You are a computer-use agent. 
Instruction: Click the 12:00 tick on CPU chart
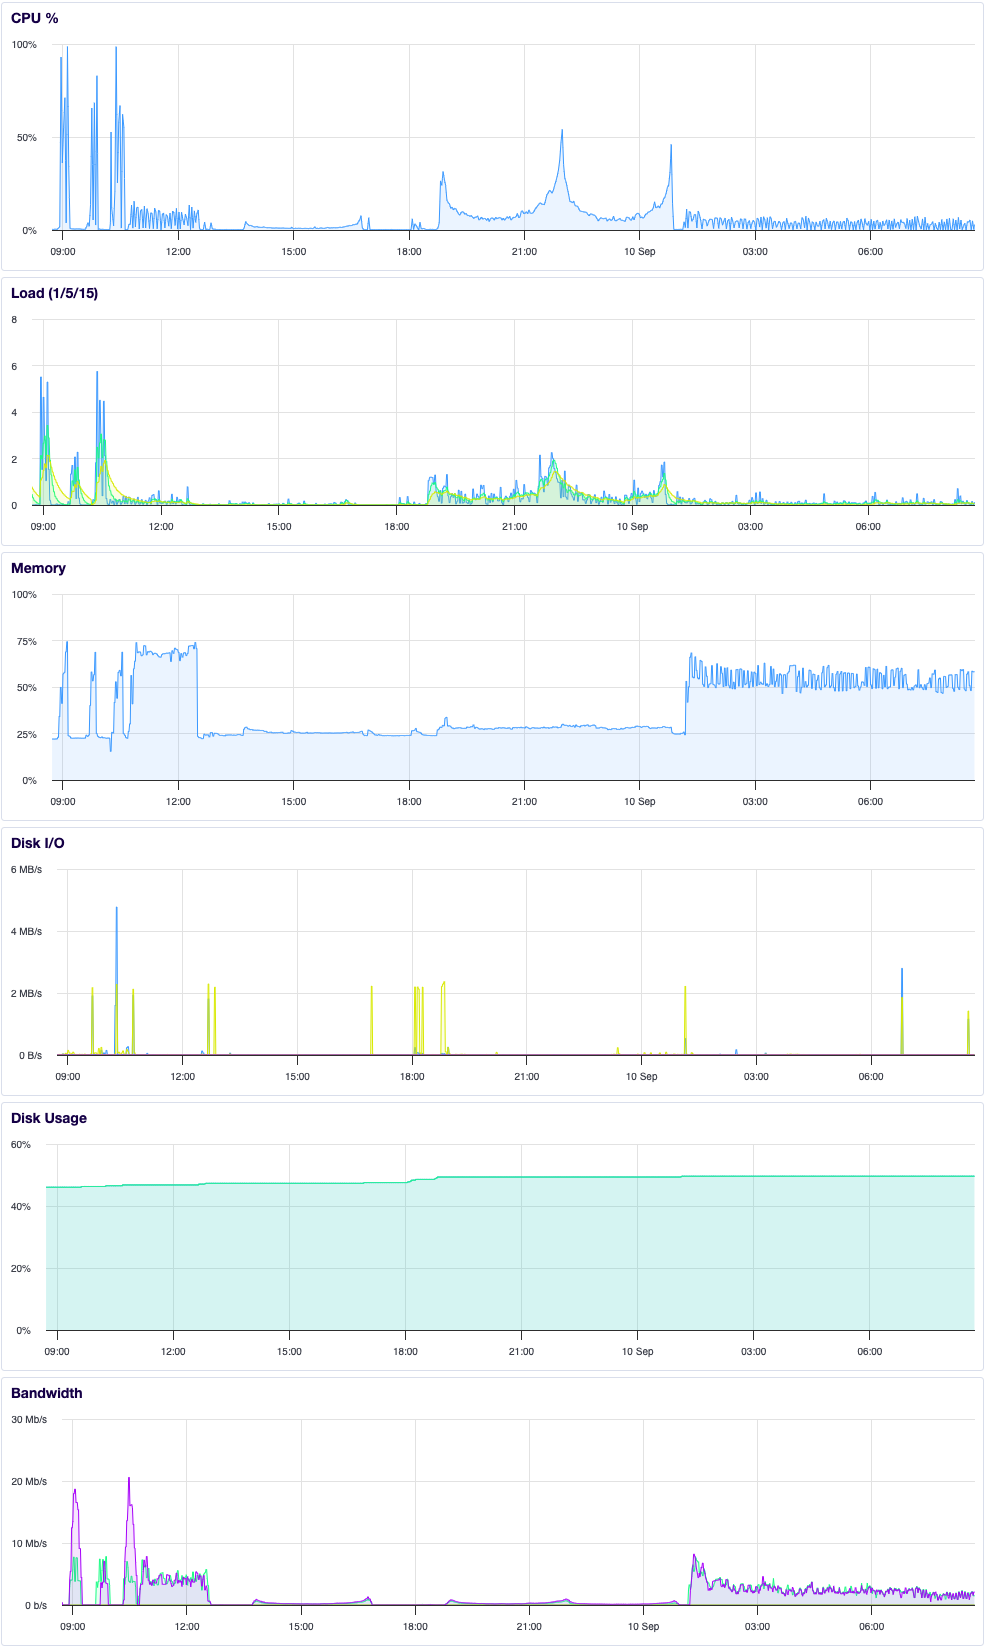[x=178, y=252]
